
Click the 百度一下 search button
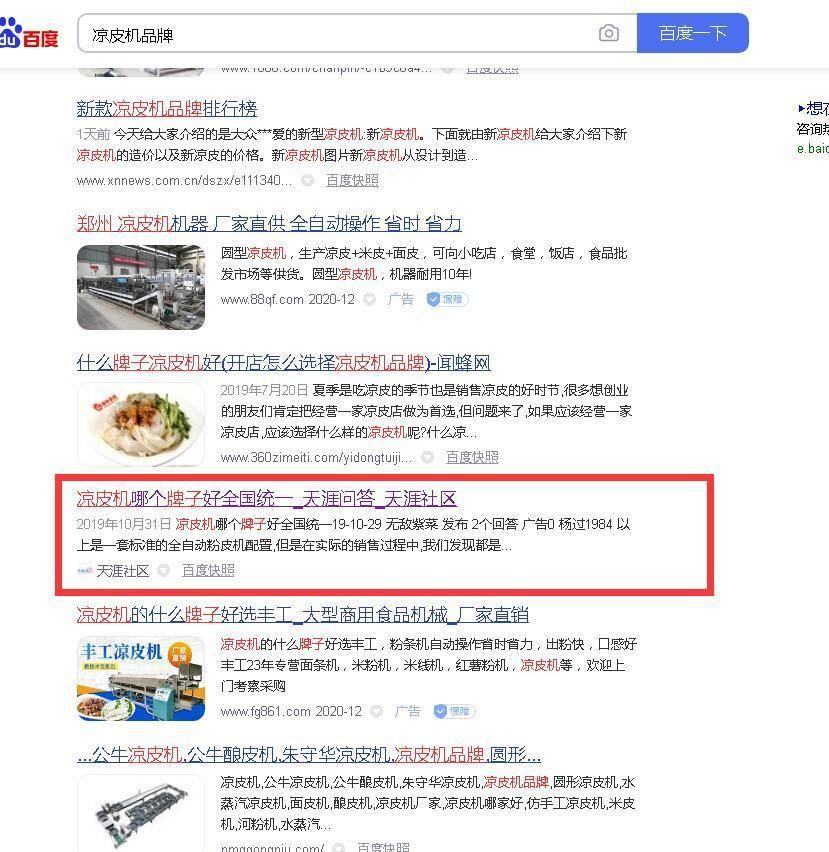coord(693,34)
